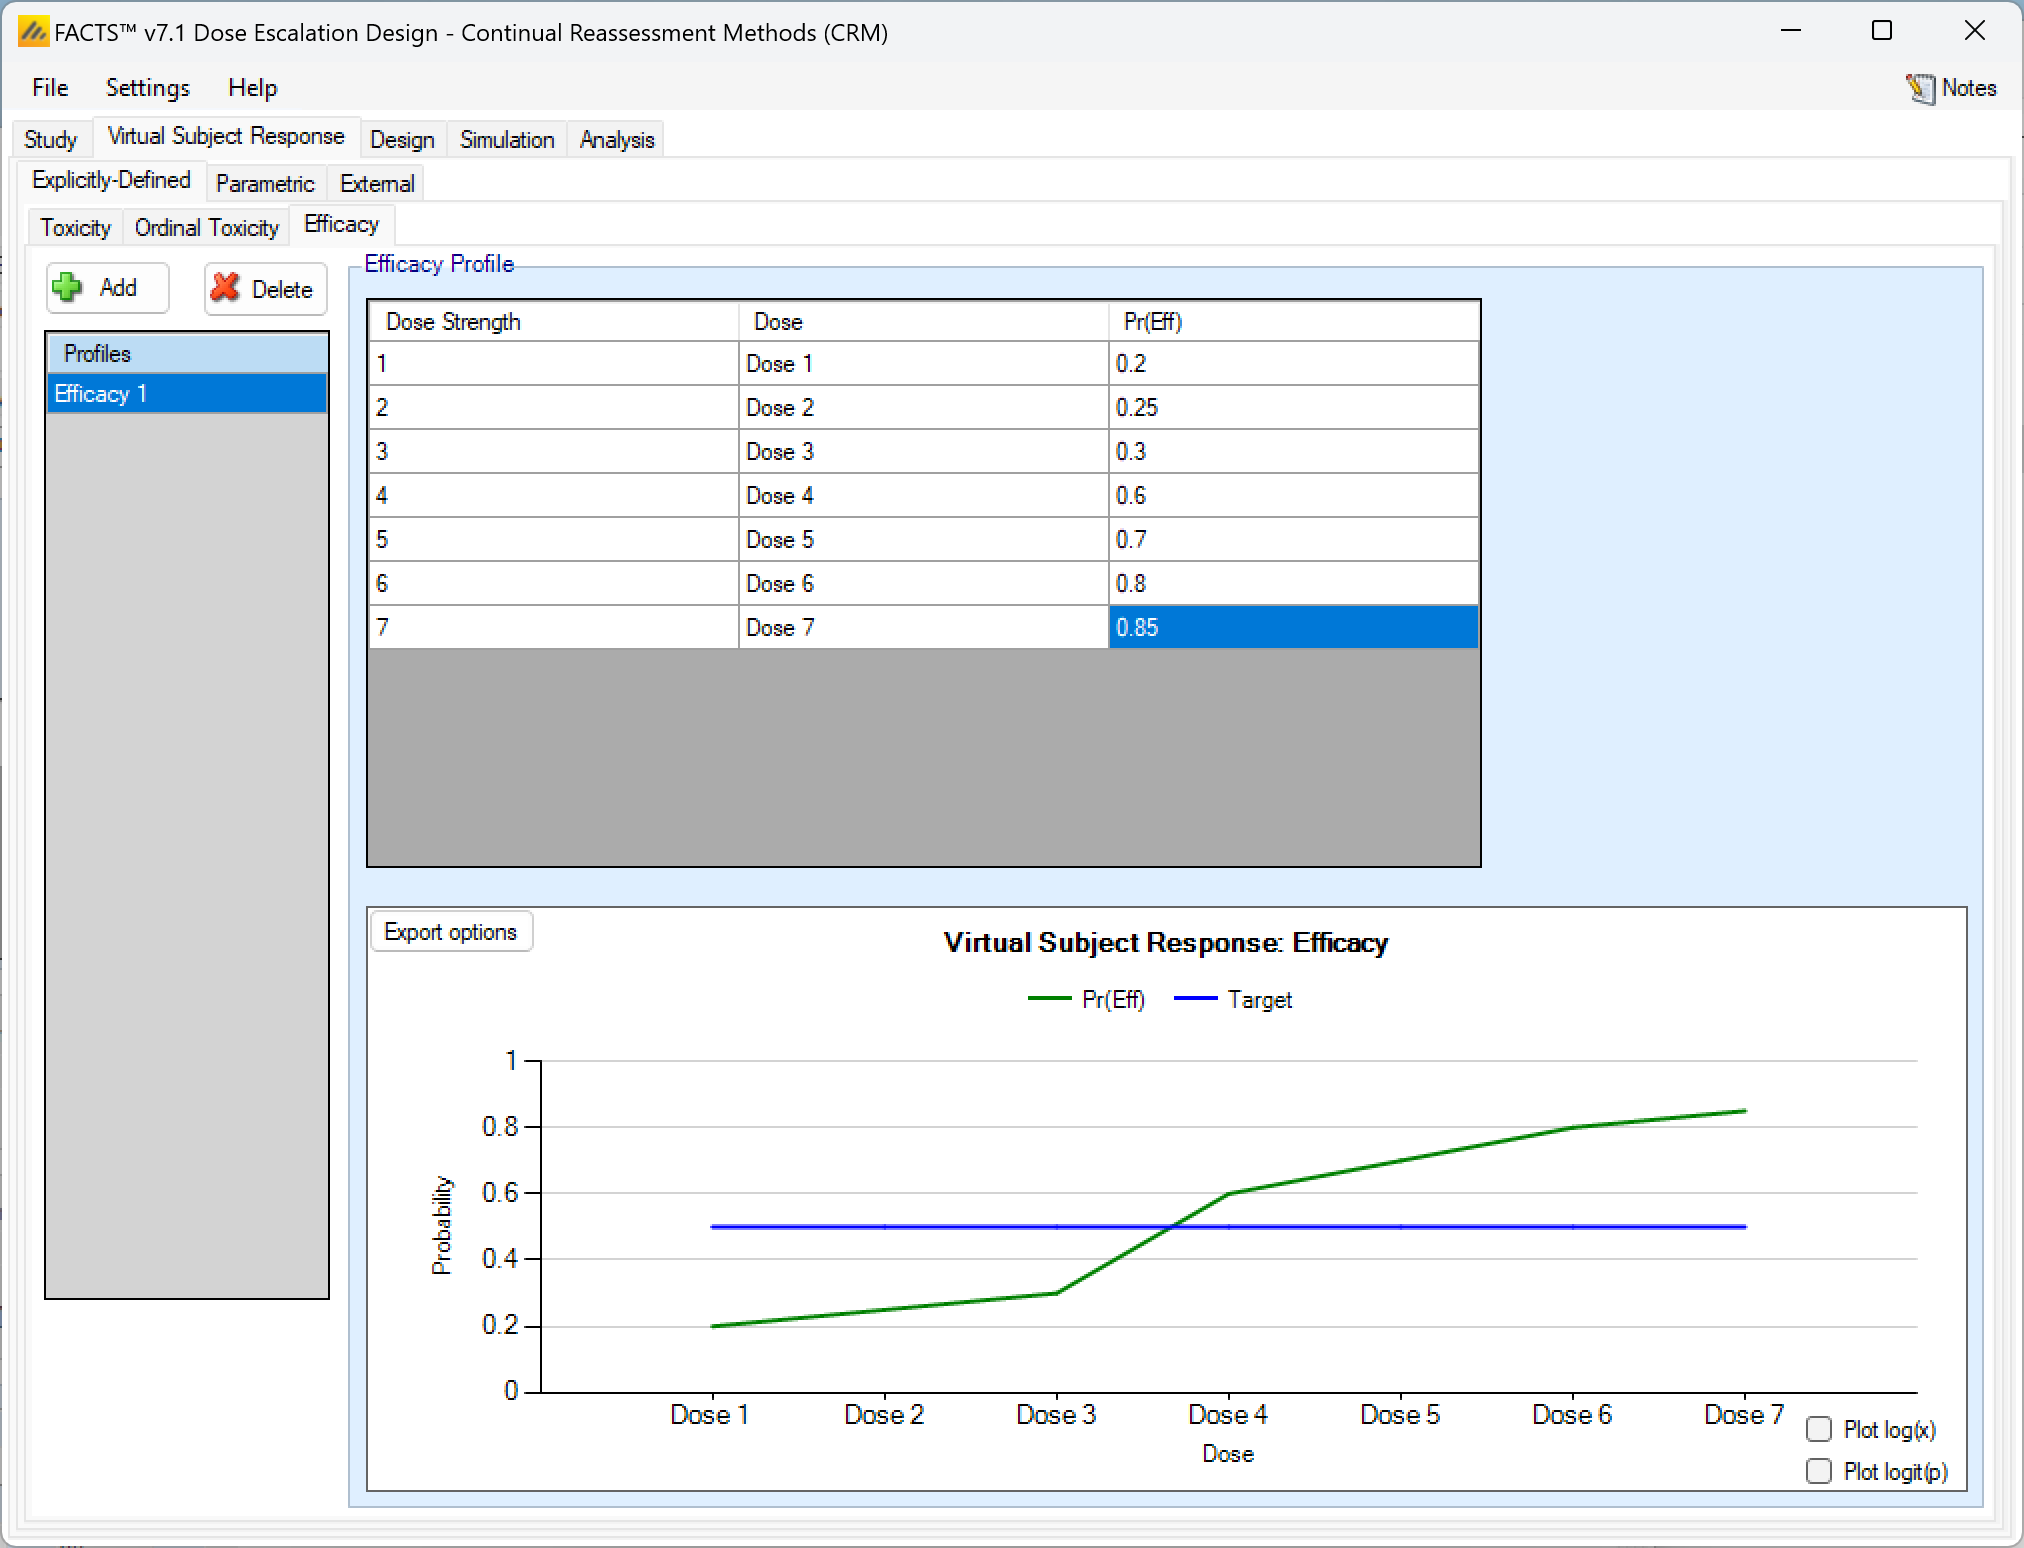Click the blue Target legend line
Screen dimensions: 2024x1548
(x=1195, y=999)
